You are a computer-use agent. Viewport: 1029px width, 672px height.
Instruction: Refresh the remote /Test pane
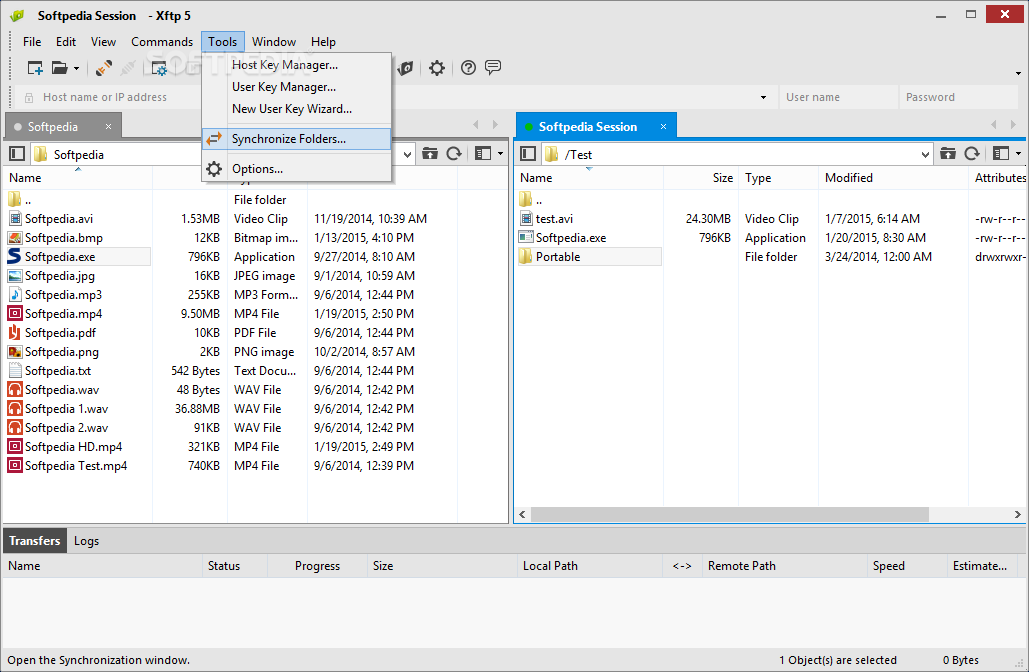972,154
